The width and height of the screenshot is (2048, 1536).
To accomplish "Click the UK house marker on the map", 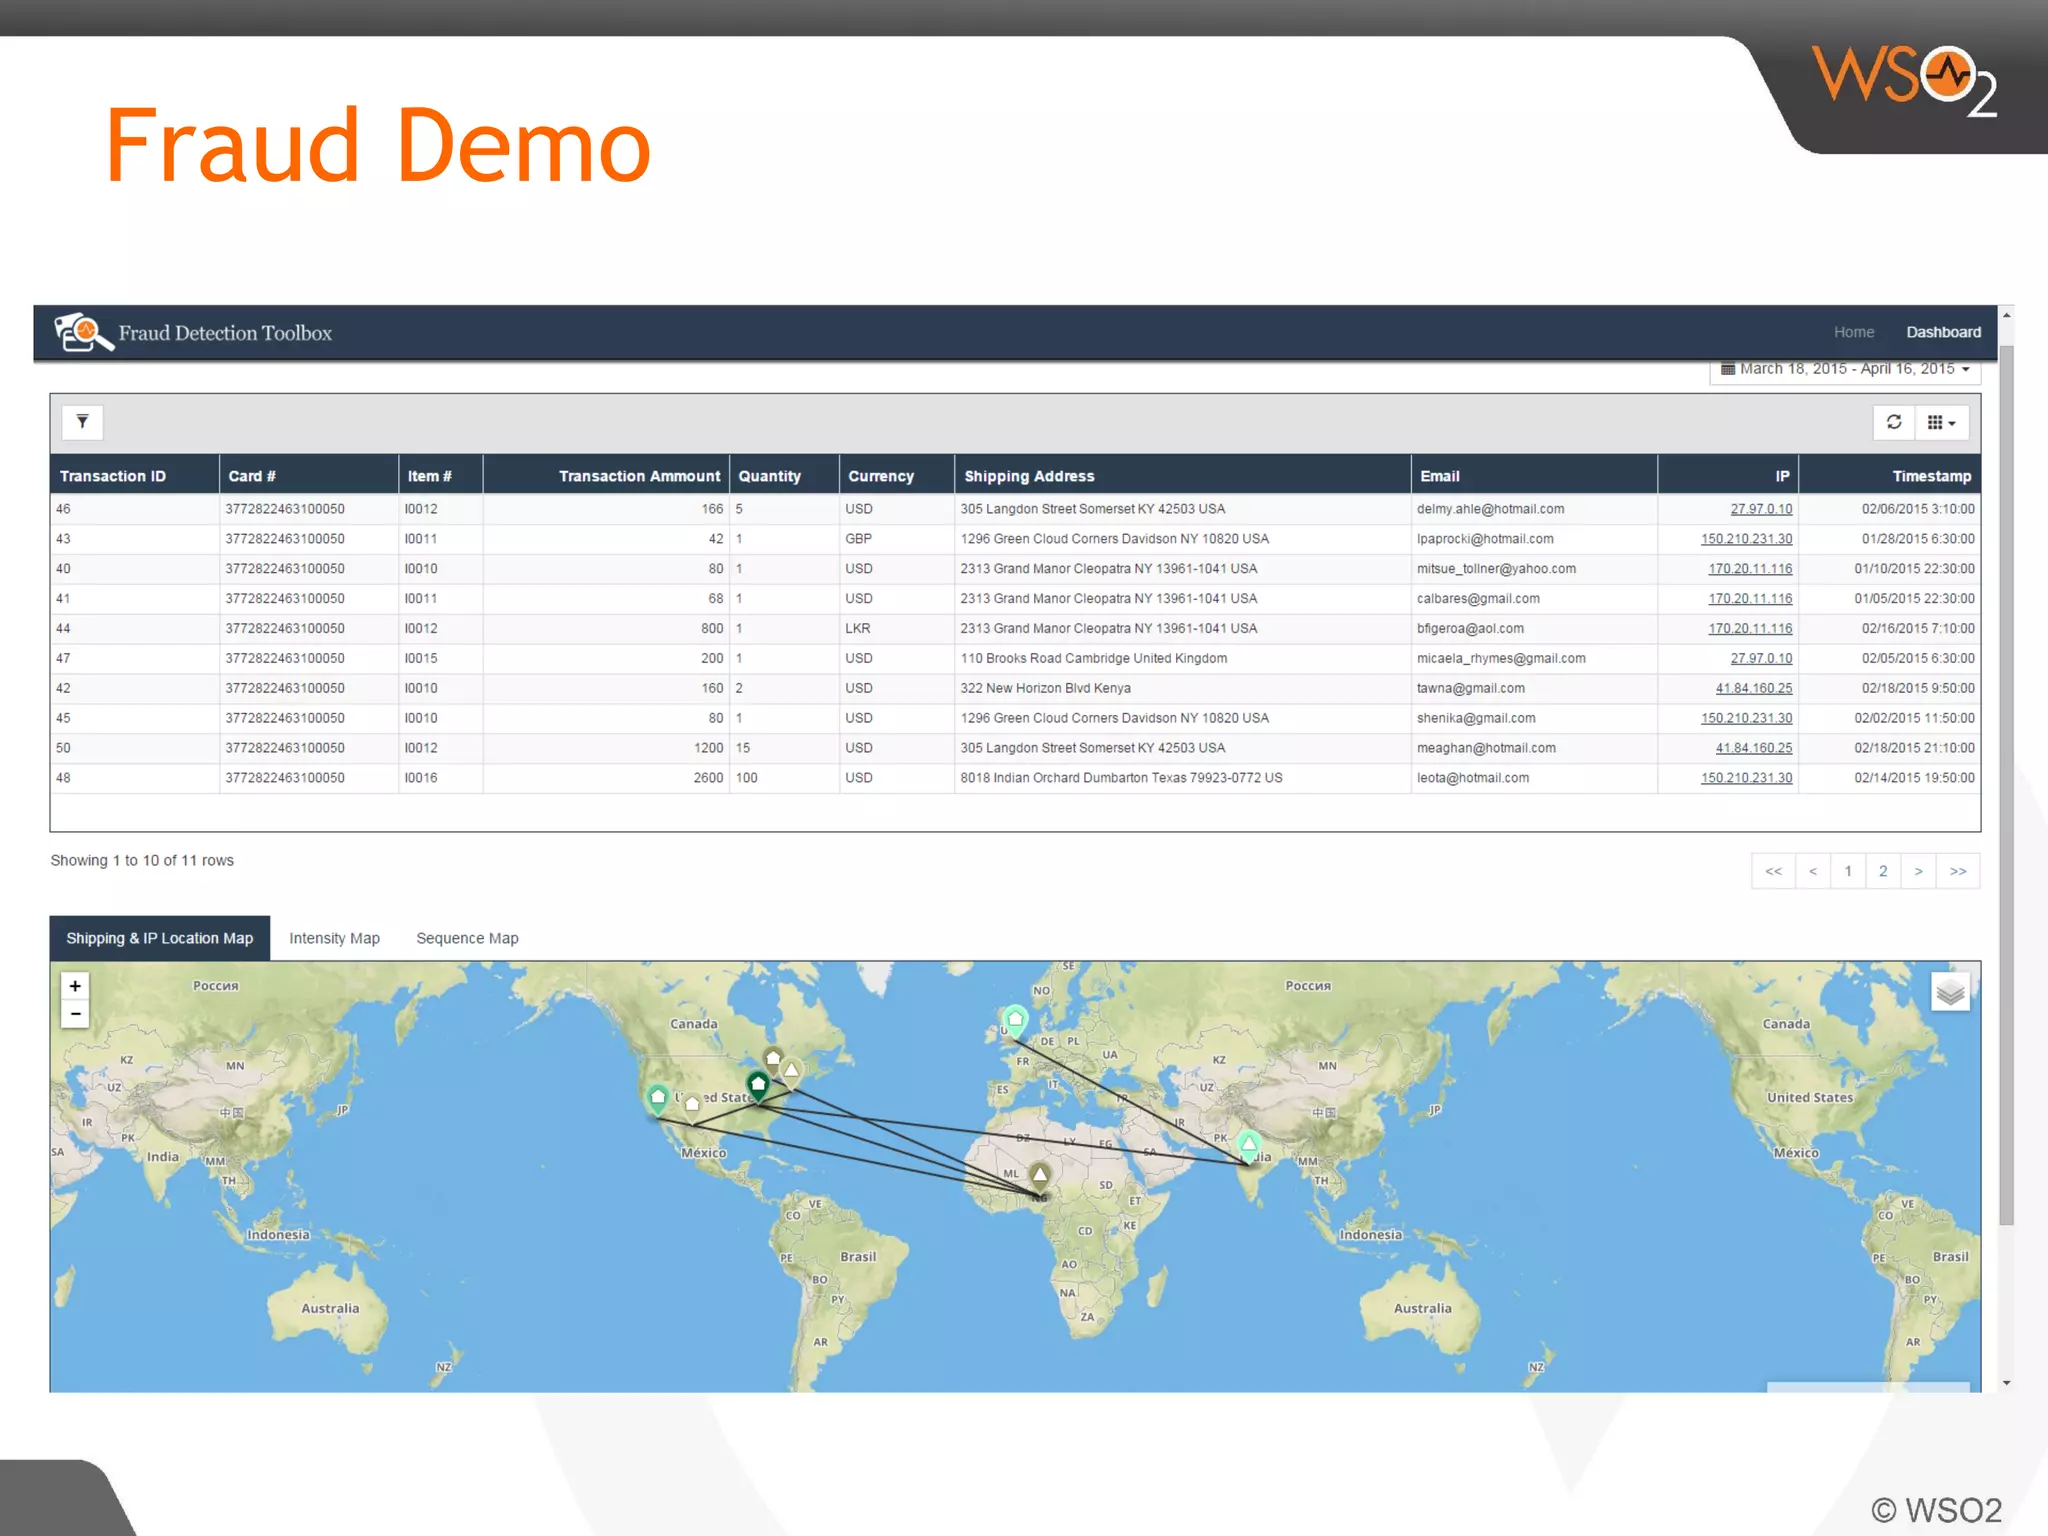I will [x=1015, y=1020].
